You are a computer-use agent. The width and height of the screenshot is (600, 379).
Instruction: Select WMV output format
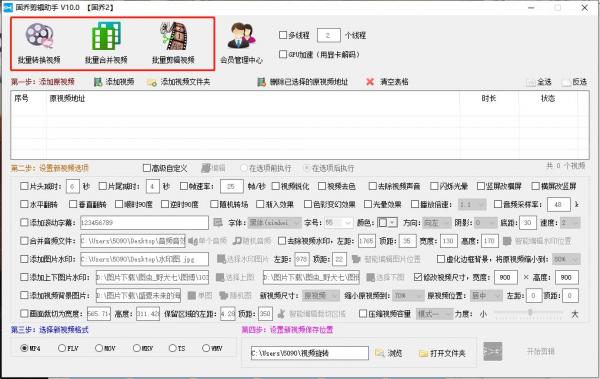tap(206, 348)
